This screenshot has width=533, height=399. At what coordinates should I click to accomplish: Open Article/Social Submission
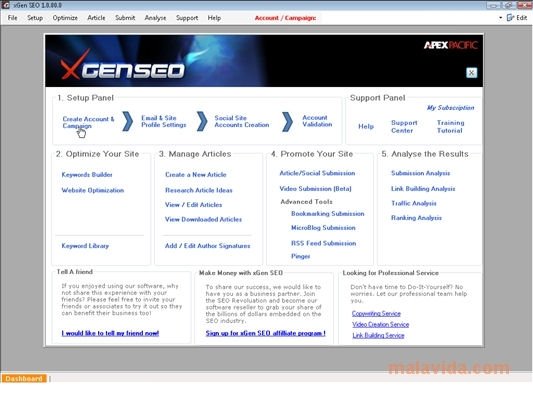pos(317,173)
